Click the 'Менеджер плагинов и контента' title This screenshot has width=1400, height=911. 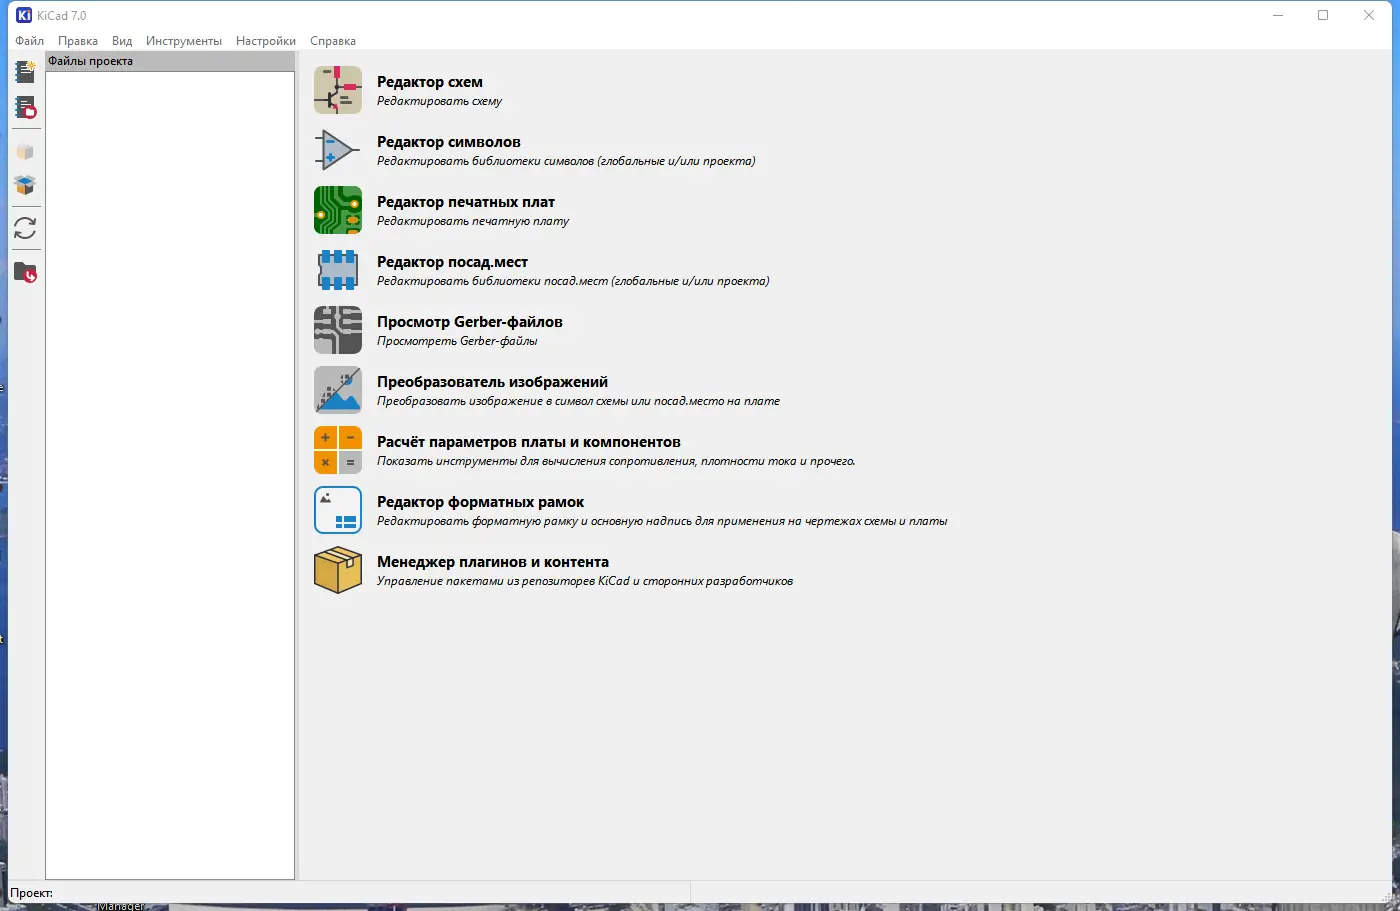pos(493,562)
